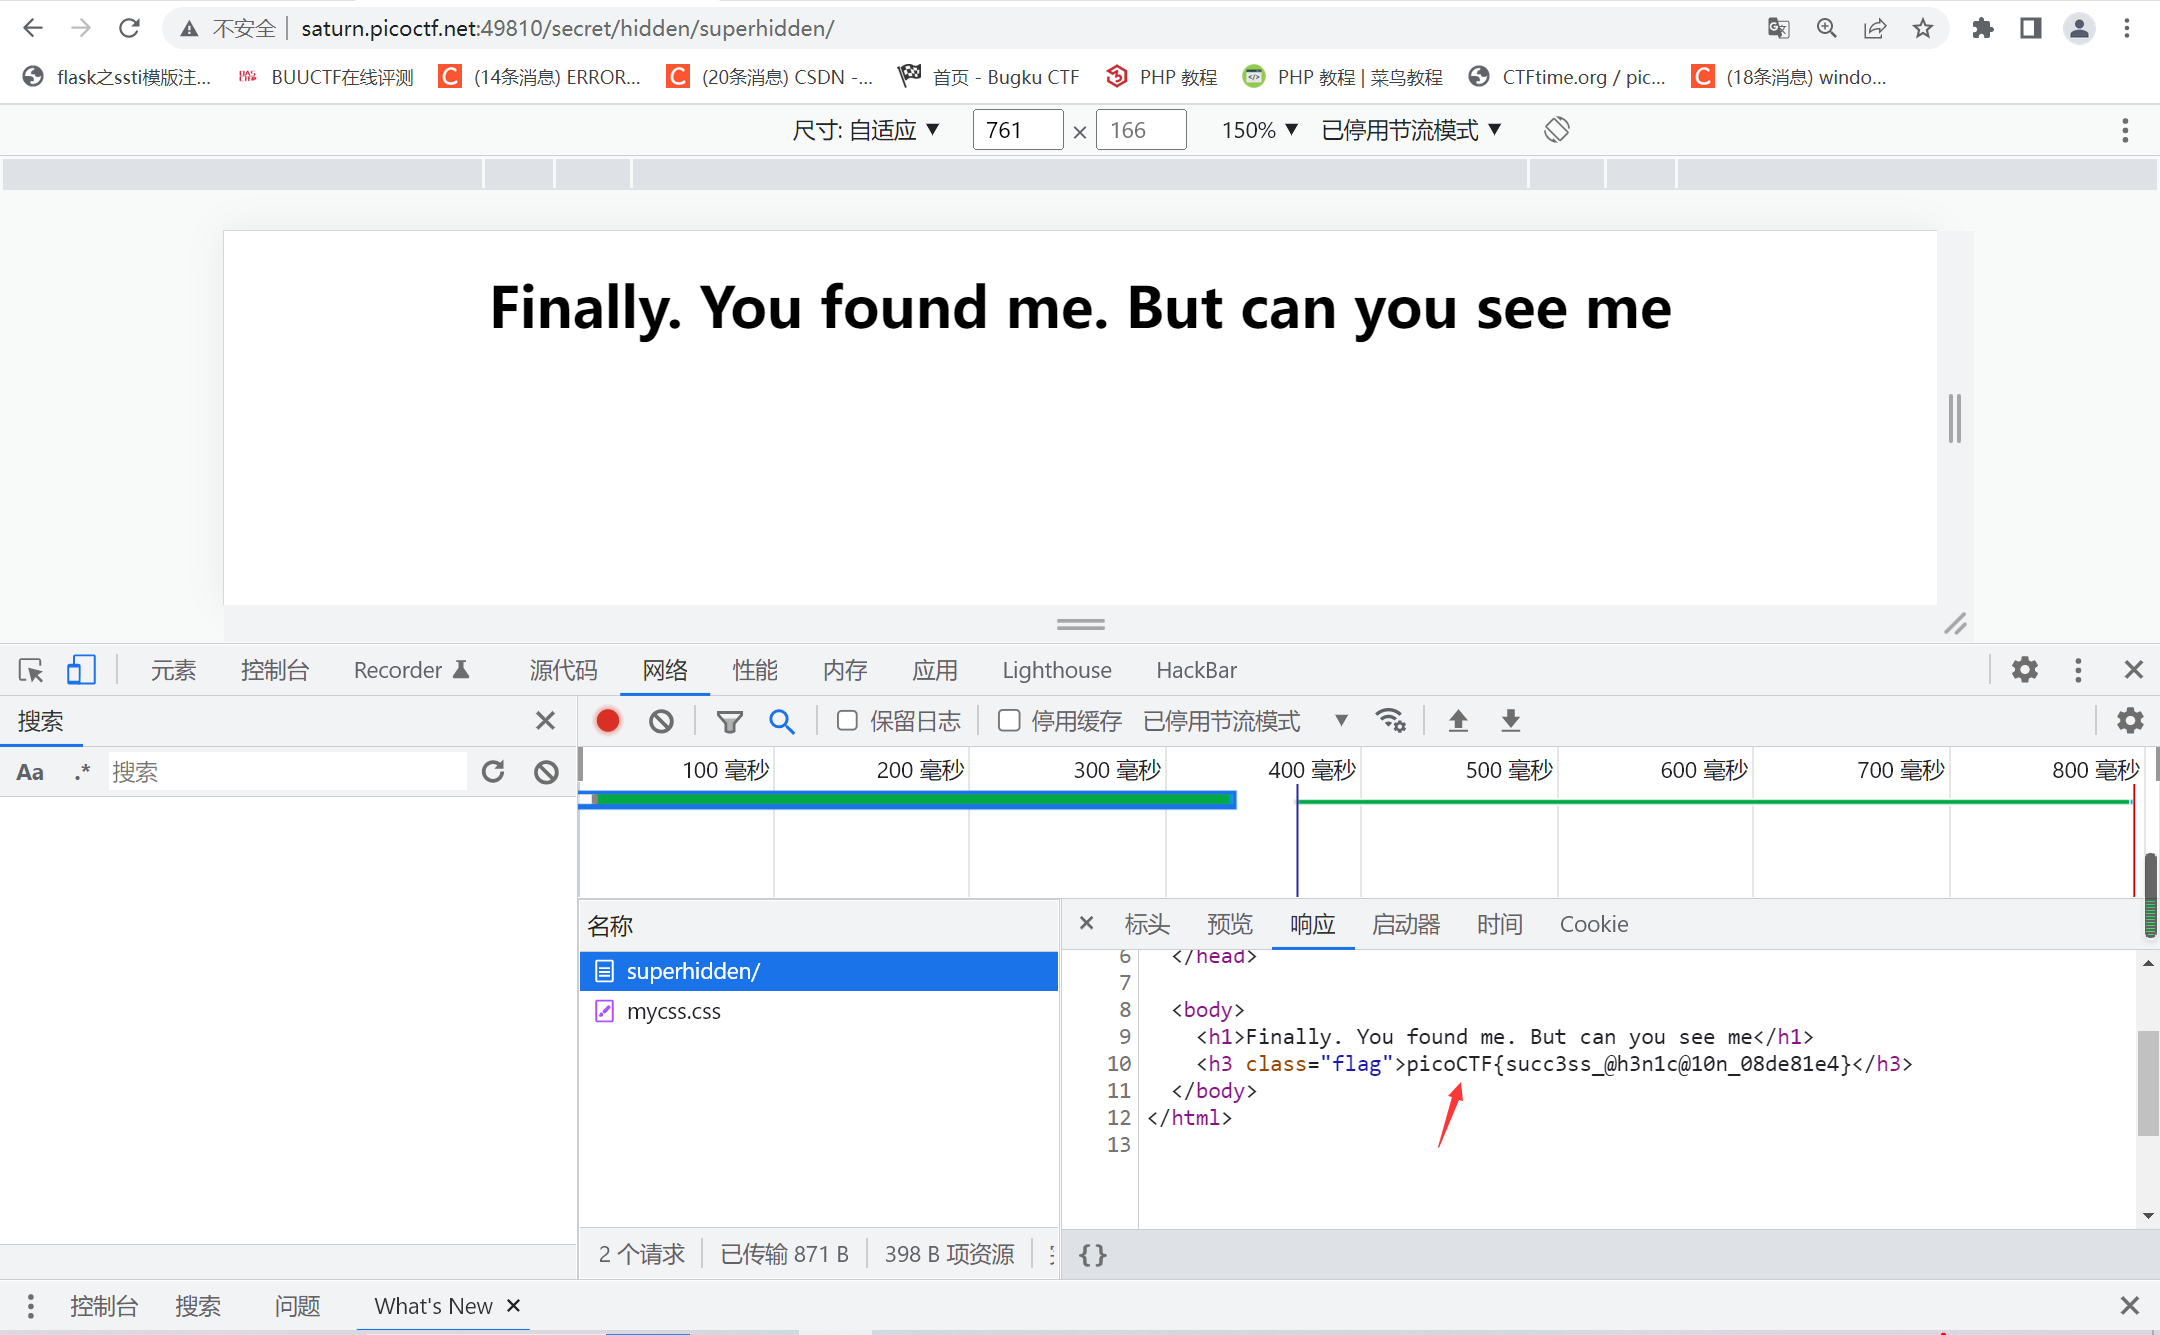Open the network request filter icon
Image resolution: width=2160 pixels, height=1335 pixels.
(x=730, y=720)
